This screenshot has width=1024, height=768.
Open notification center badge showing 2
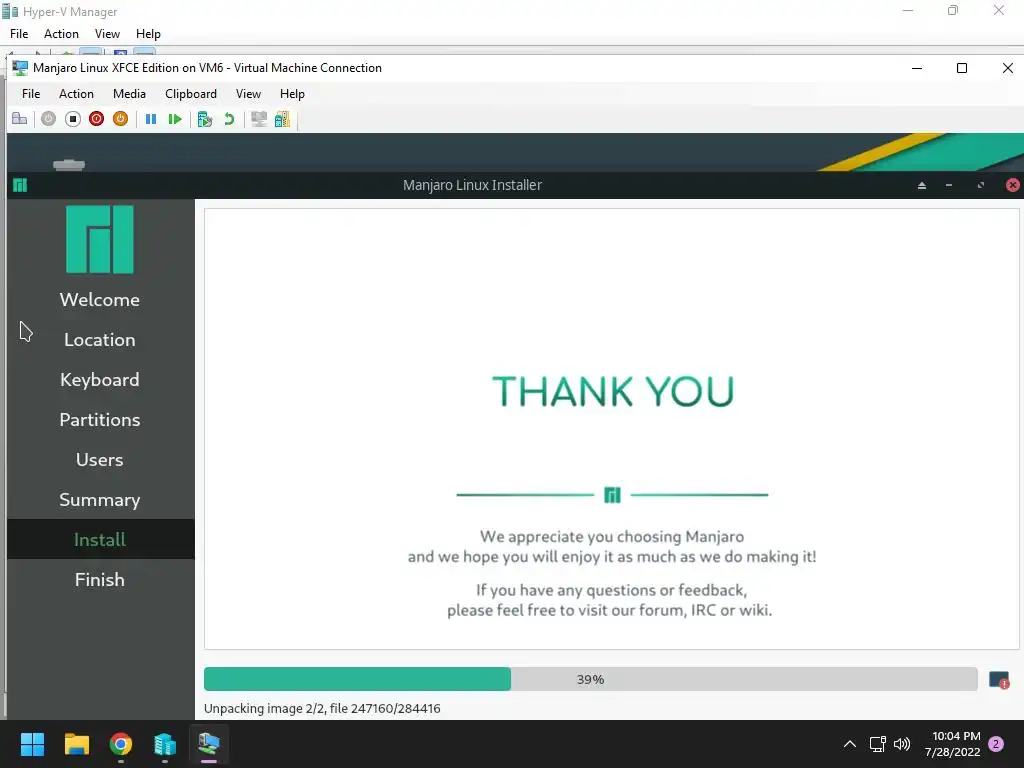(x=996, y=744)
